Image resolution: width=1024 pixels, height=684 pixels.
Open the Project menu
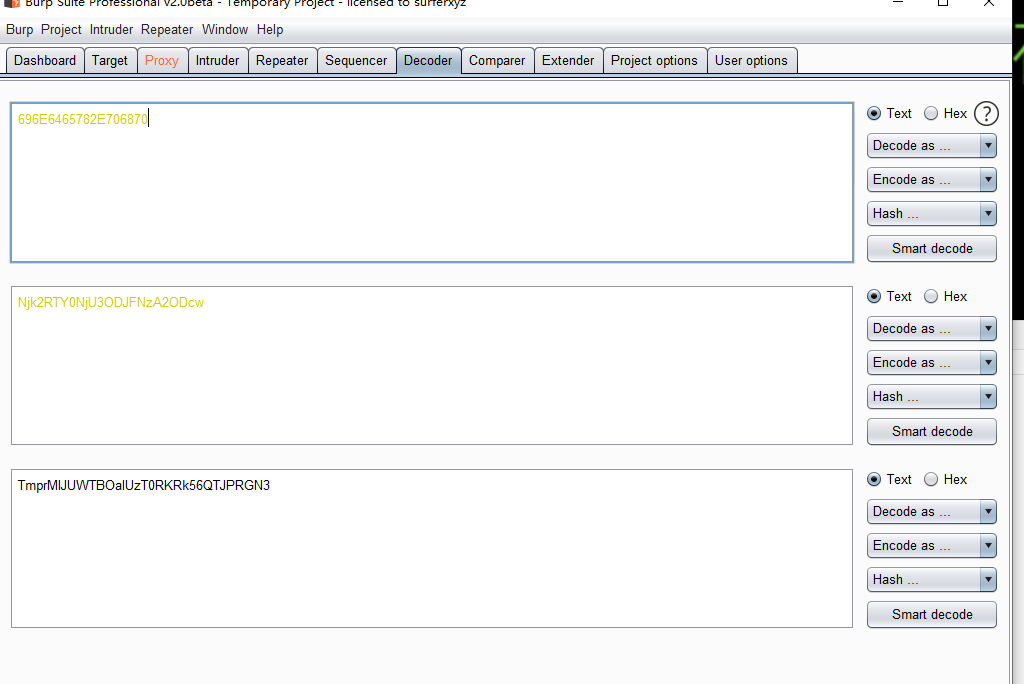[x=61, y=29]
